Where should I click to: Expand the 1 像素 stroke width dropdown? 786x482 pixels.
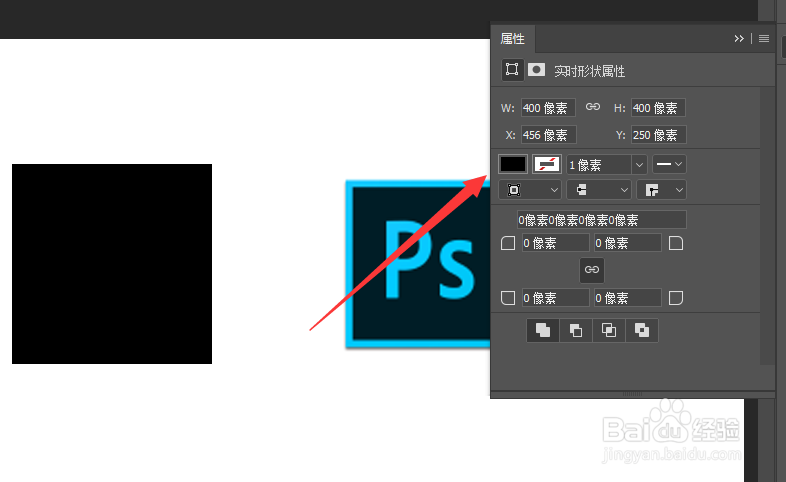pos(639,164)
